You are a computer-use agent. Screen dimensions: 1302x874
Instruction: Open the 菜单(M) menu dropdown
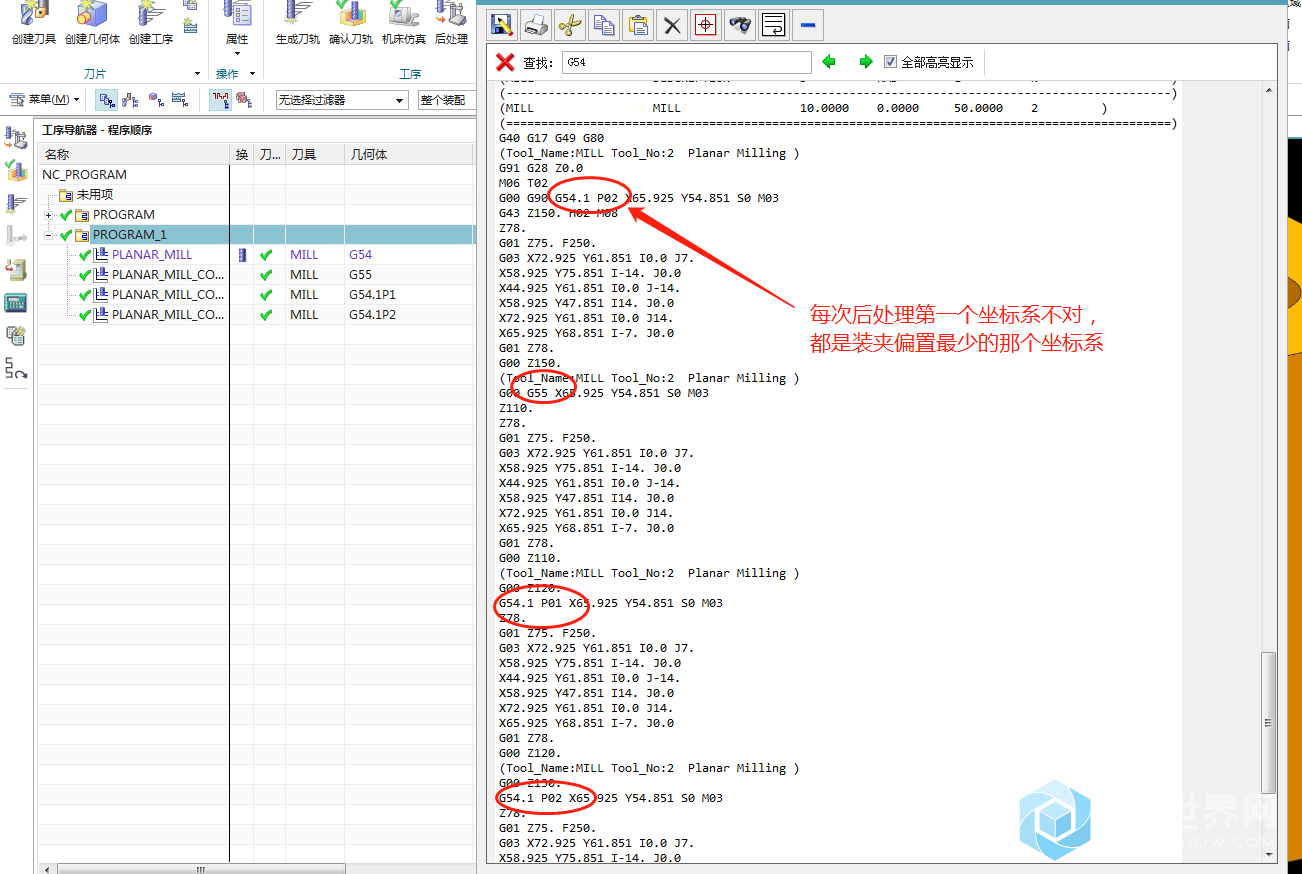pos(45,99)
